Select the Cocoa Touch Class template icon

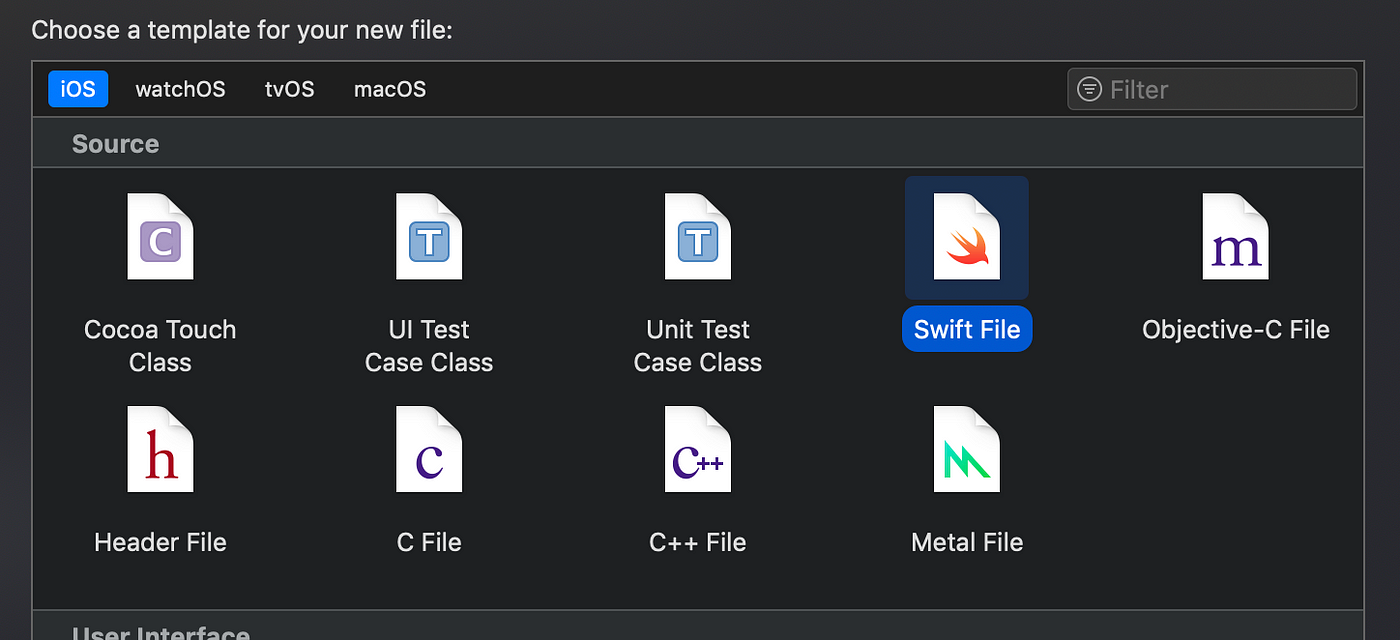(x=160, y=237)
